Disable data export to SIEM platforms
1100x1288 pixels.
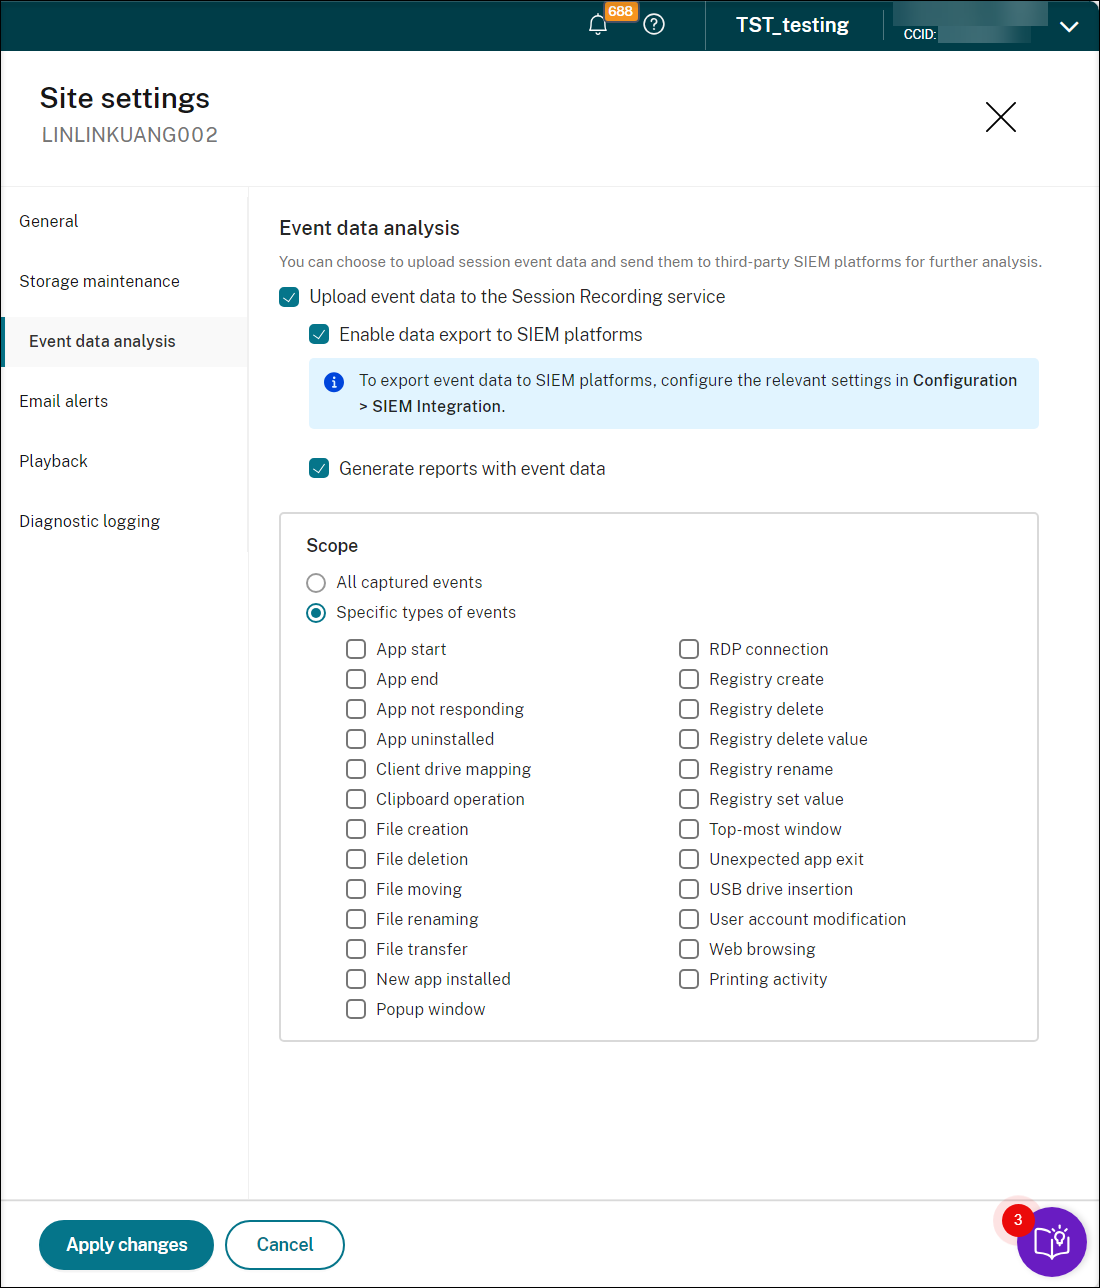point(319,335)
